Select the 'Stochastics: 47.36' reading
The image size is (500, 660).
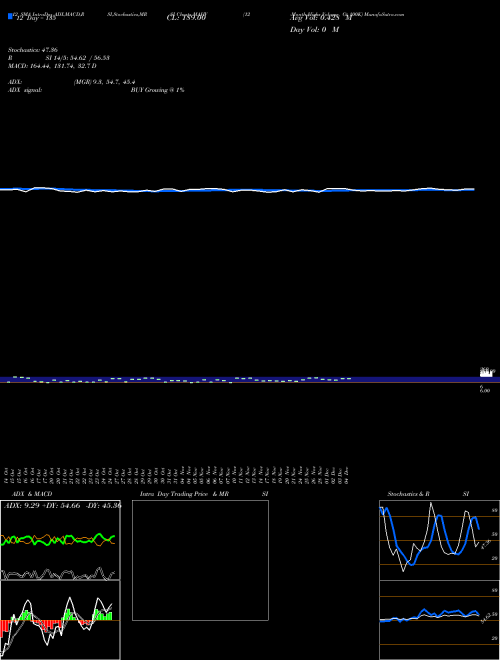coord(33,50)
